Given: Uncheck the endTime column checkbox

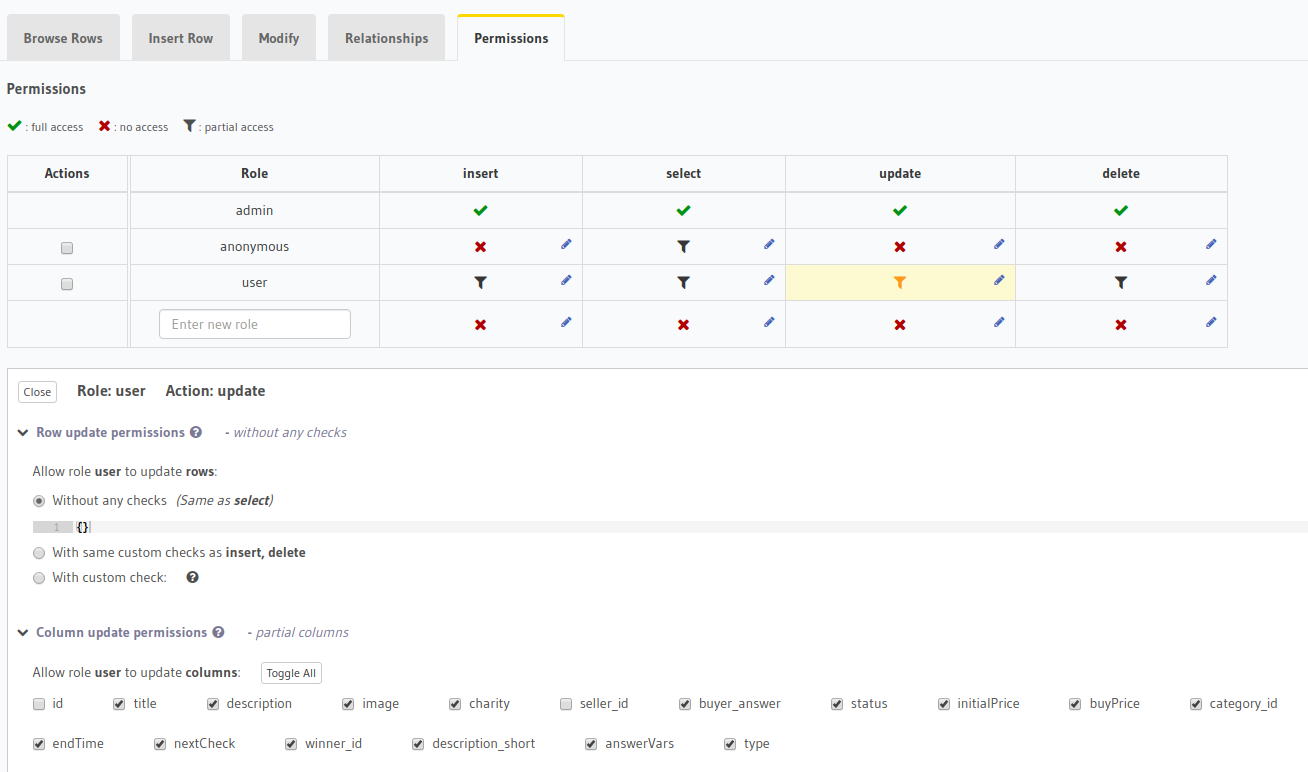Looking at the screenshot, I should pos(39,744).
